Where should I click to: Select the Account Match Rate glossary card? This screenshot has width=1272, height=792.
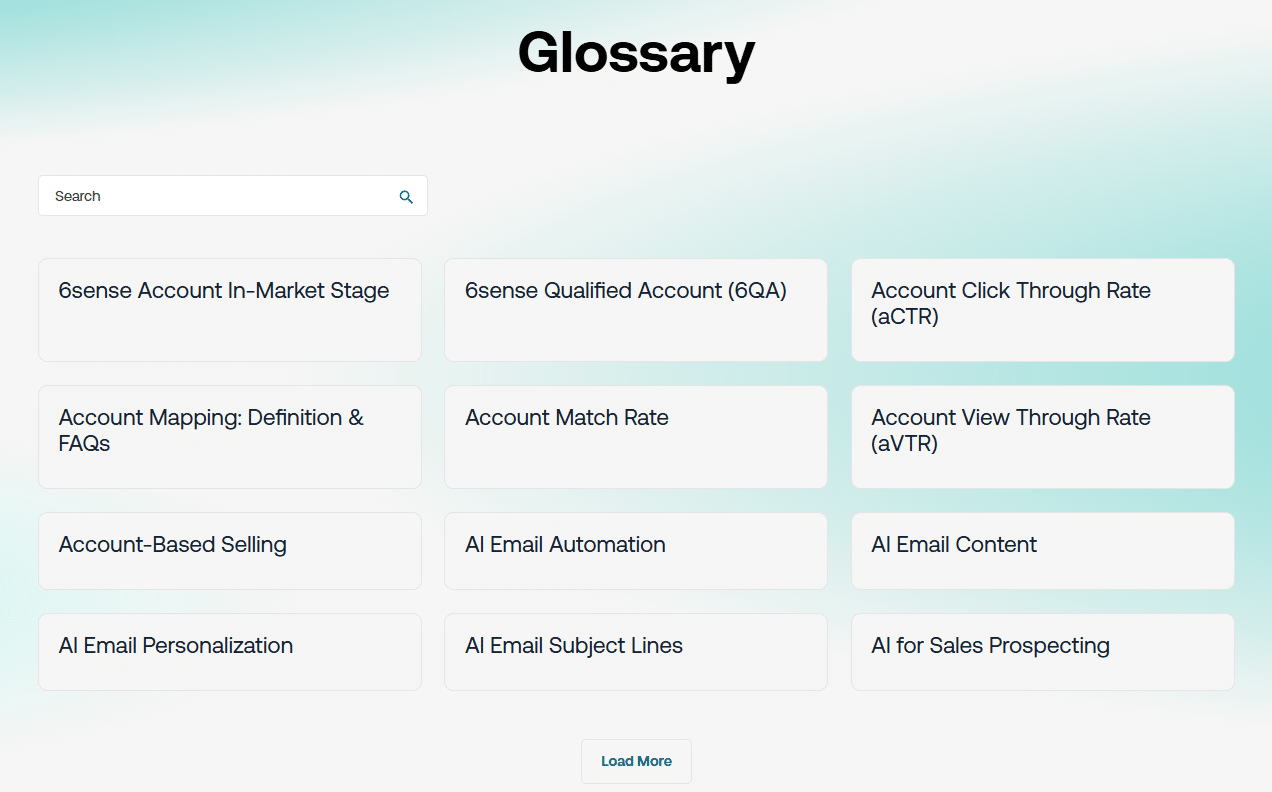(636, 437)
